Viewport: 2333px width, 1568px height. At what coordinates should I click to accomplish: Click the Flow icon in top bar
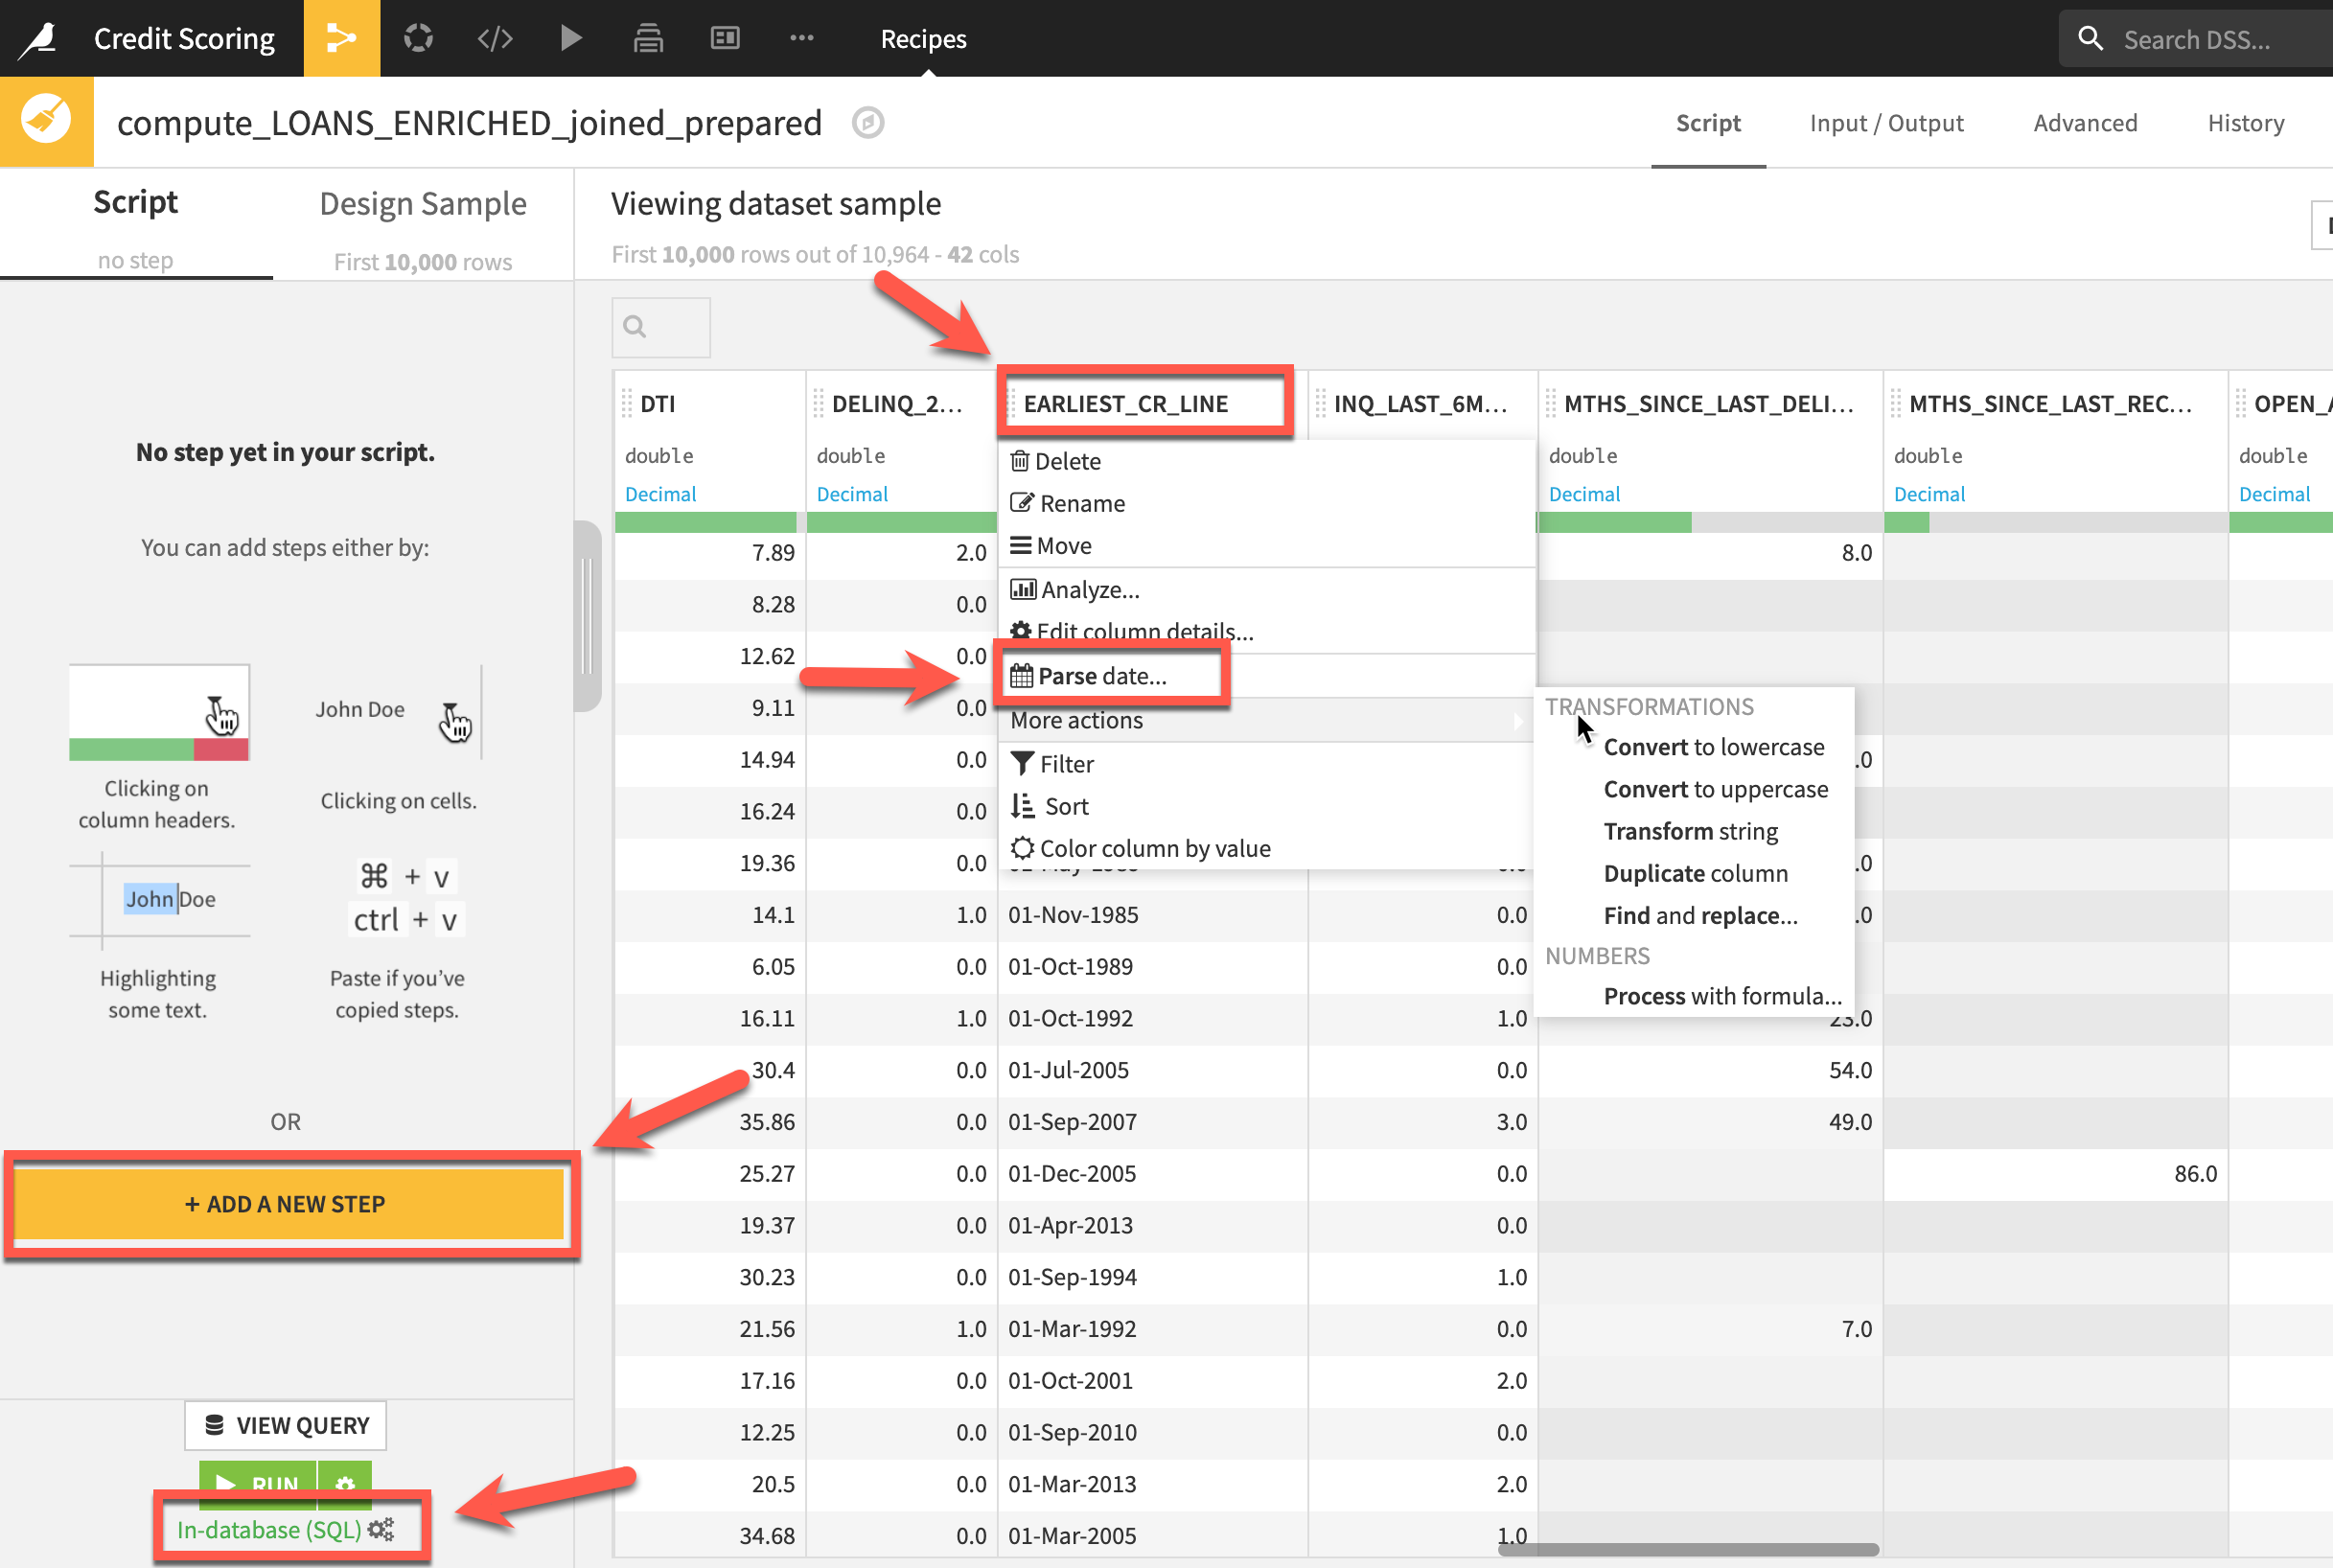(341, 38)
